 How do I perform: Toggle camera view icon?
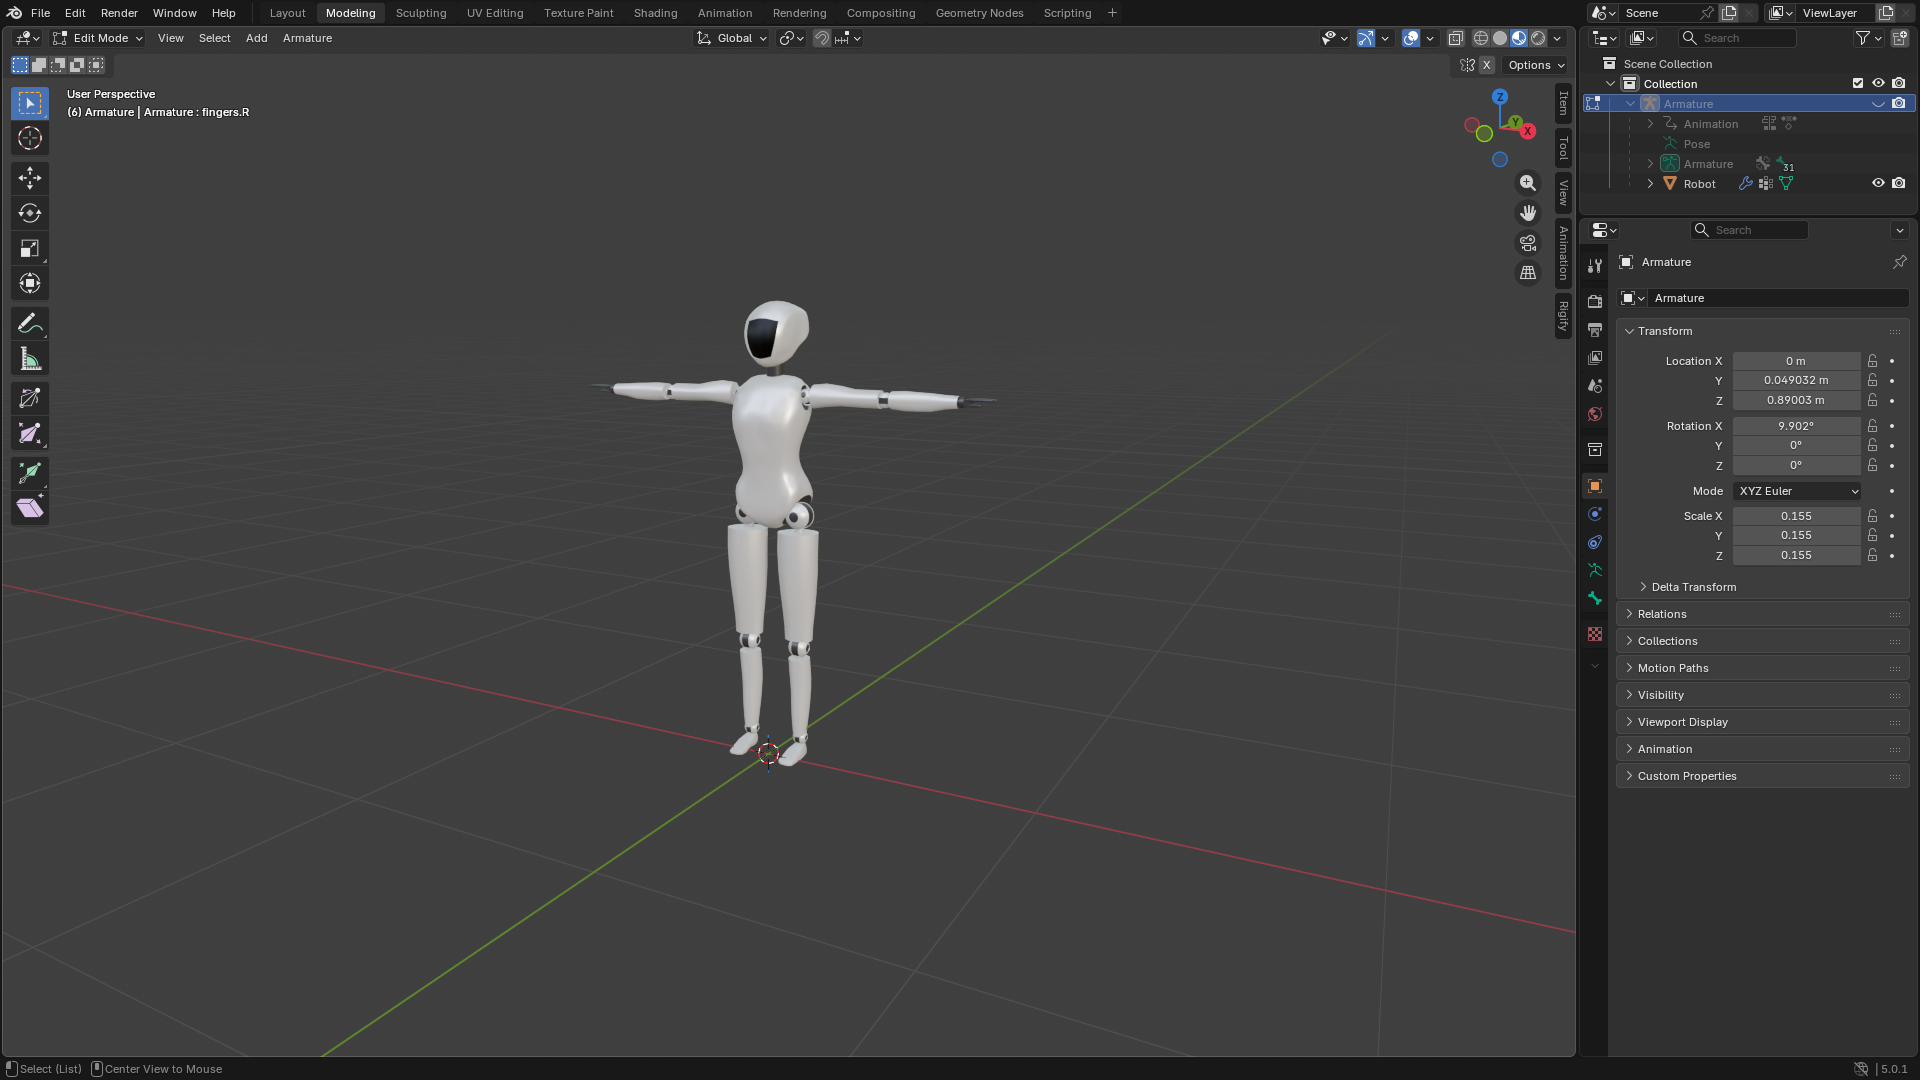pyautogui.click(x=1528, y=243)
